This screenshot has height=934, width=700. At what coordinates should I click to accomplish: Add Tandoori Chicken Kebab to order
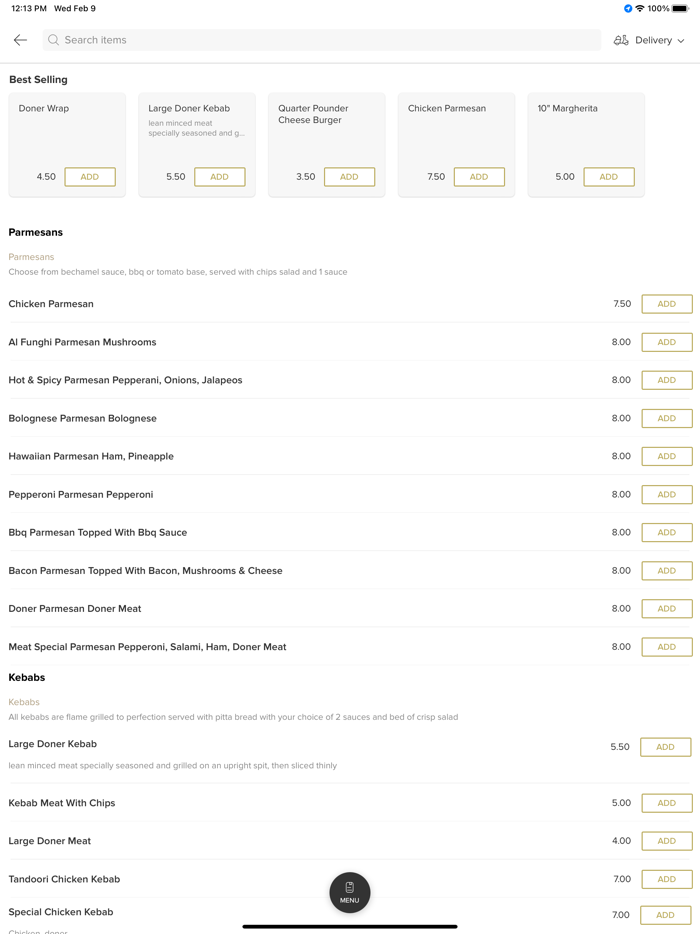[x=665, y=879]
